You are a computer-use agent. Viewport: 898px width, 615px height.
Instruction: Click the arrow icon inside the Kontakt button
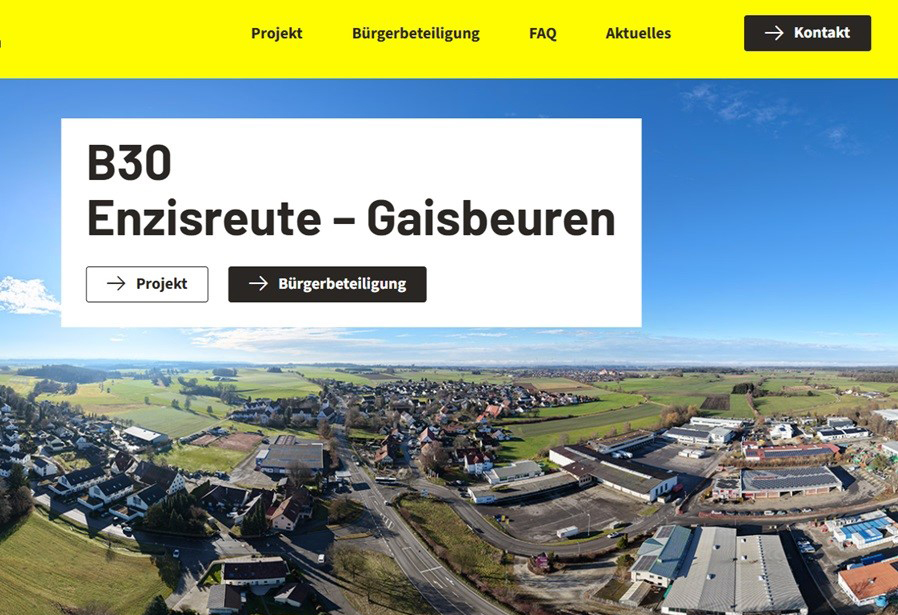click(774, 33)
